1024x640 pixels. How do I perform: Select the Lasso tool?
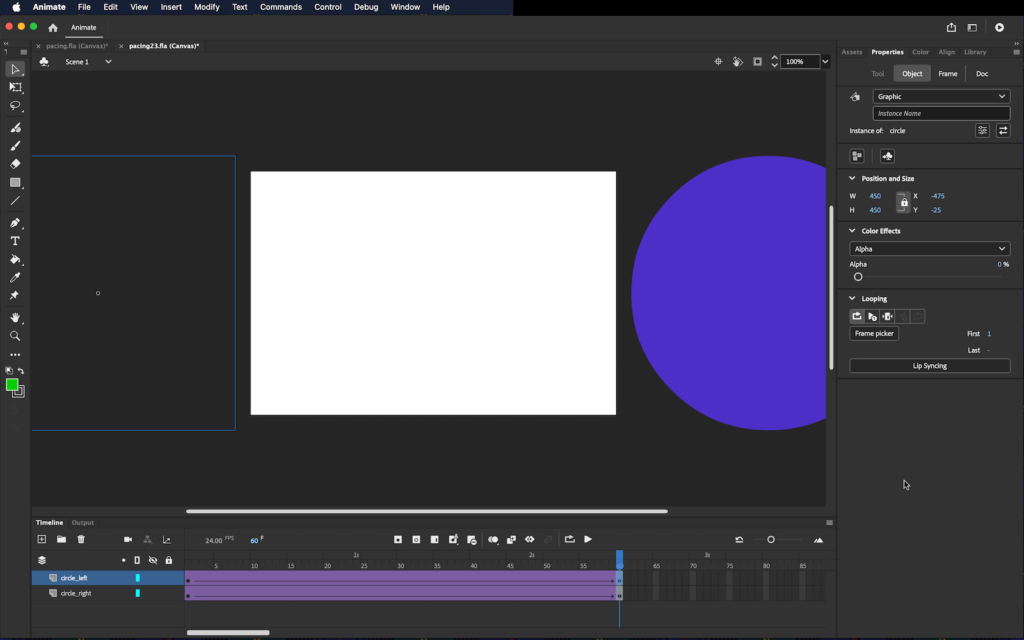pyautogui.click(x=15, y=105)
